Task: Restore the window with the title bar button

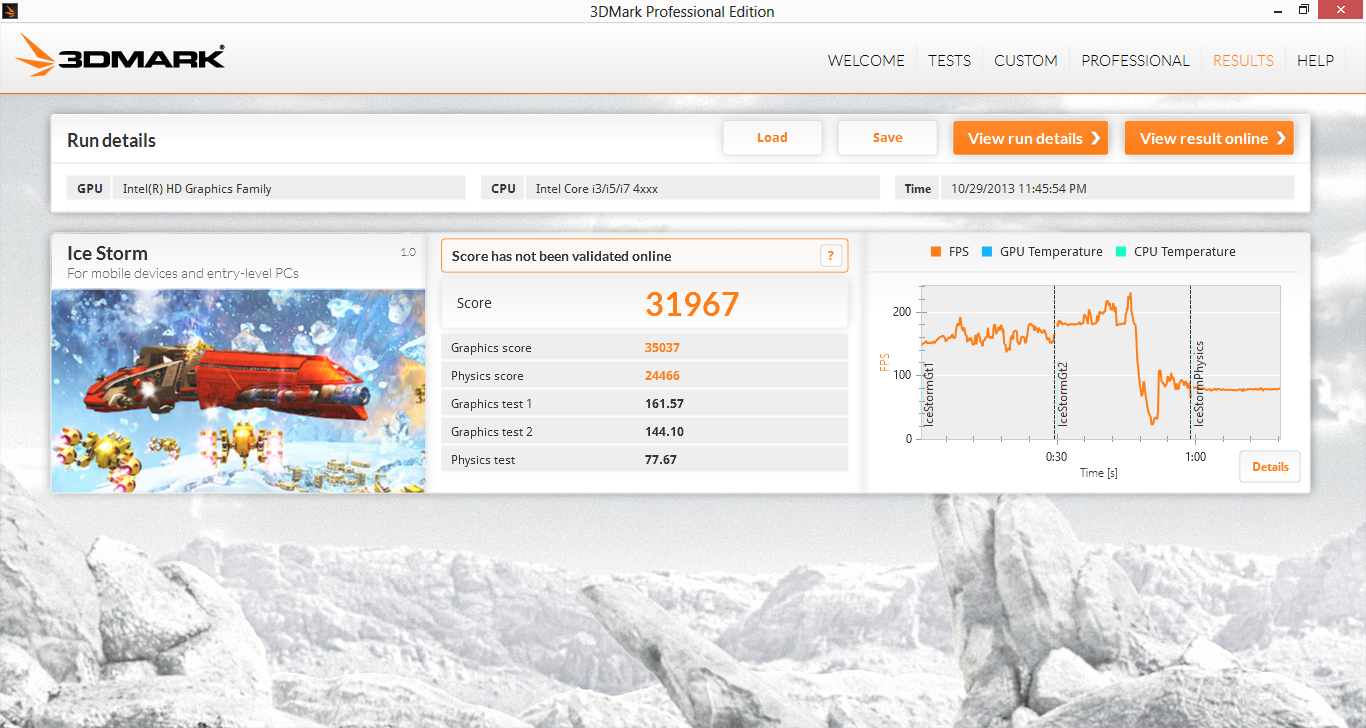Action: click(1304, 10)
